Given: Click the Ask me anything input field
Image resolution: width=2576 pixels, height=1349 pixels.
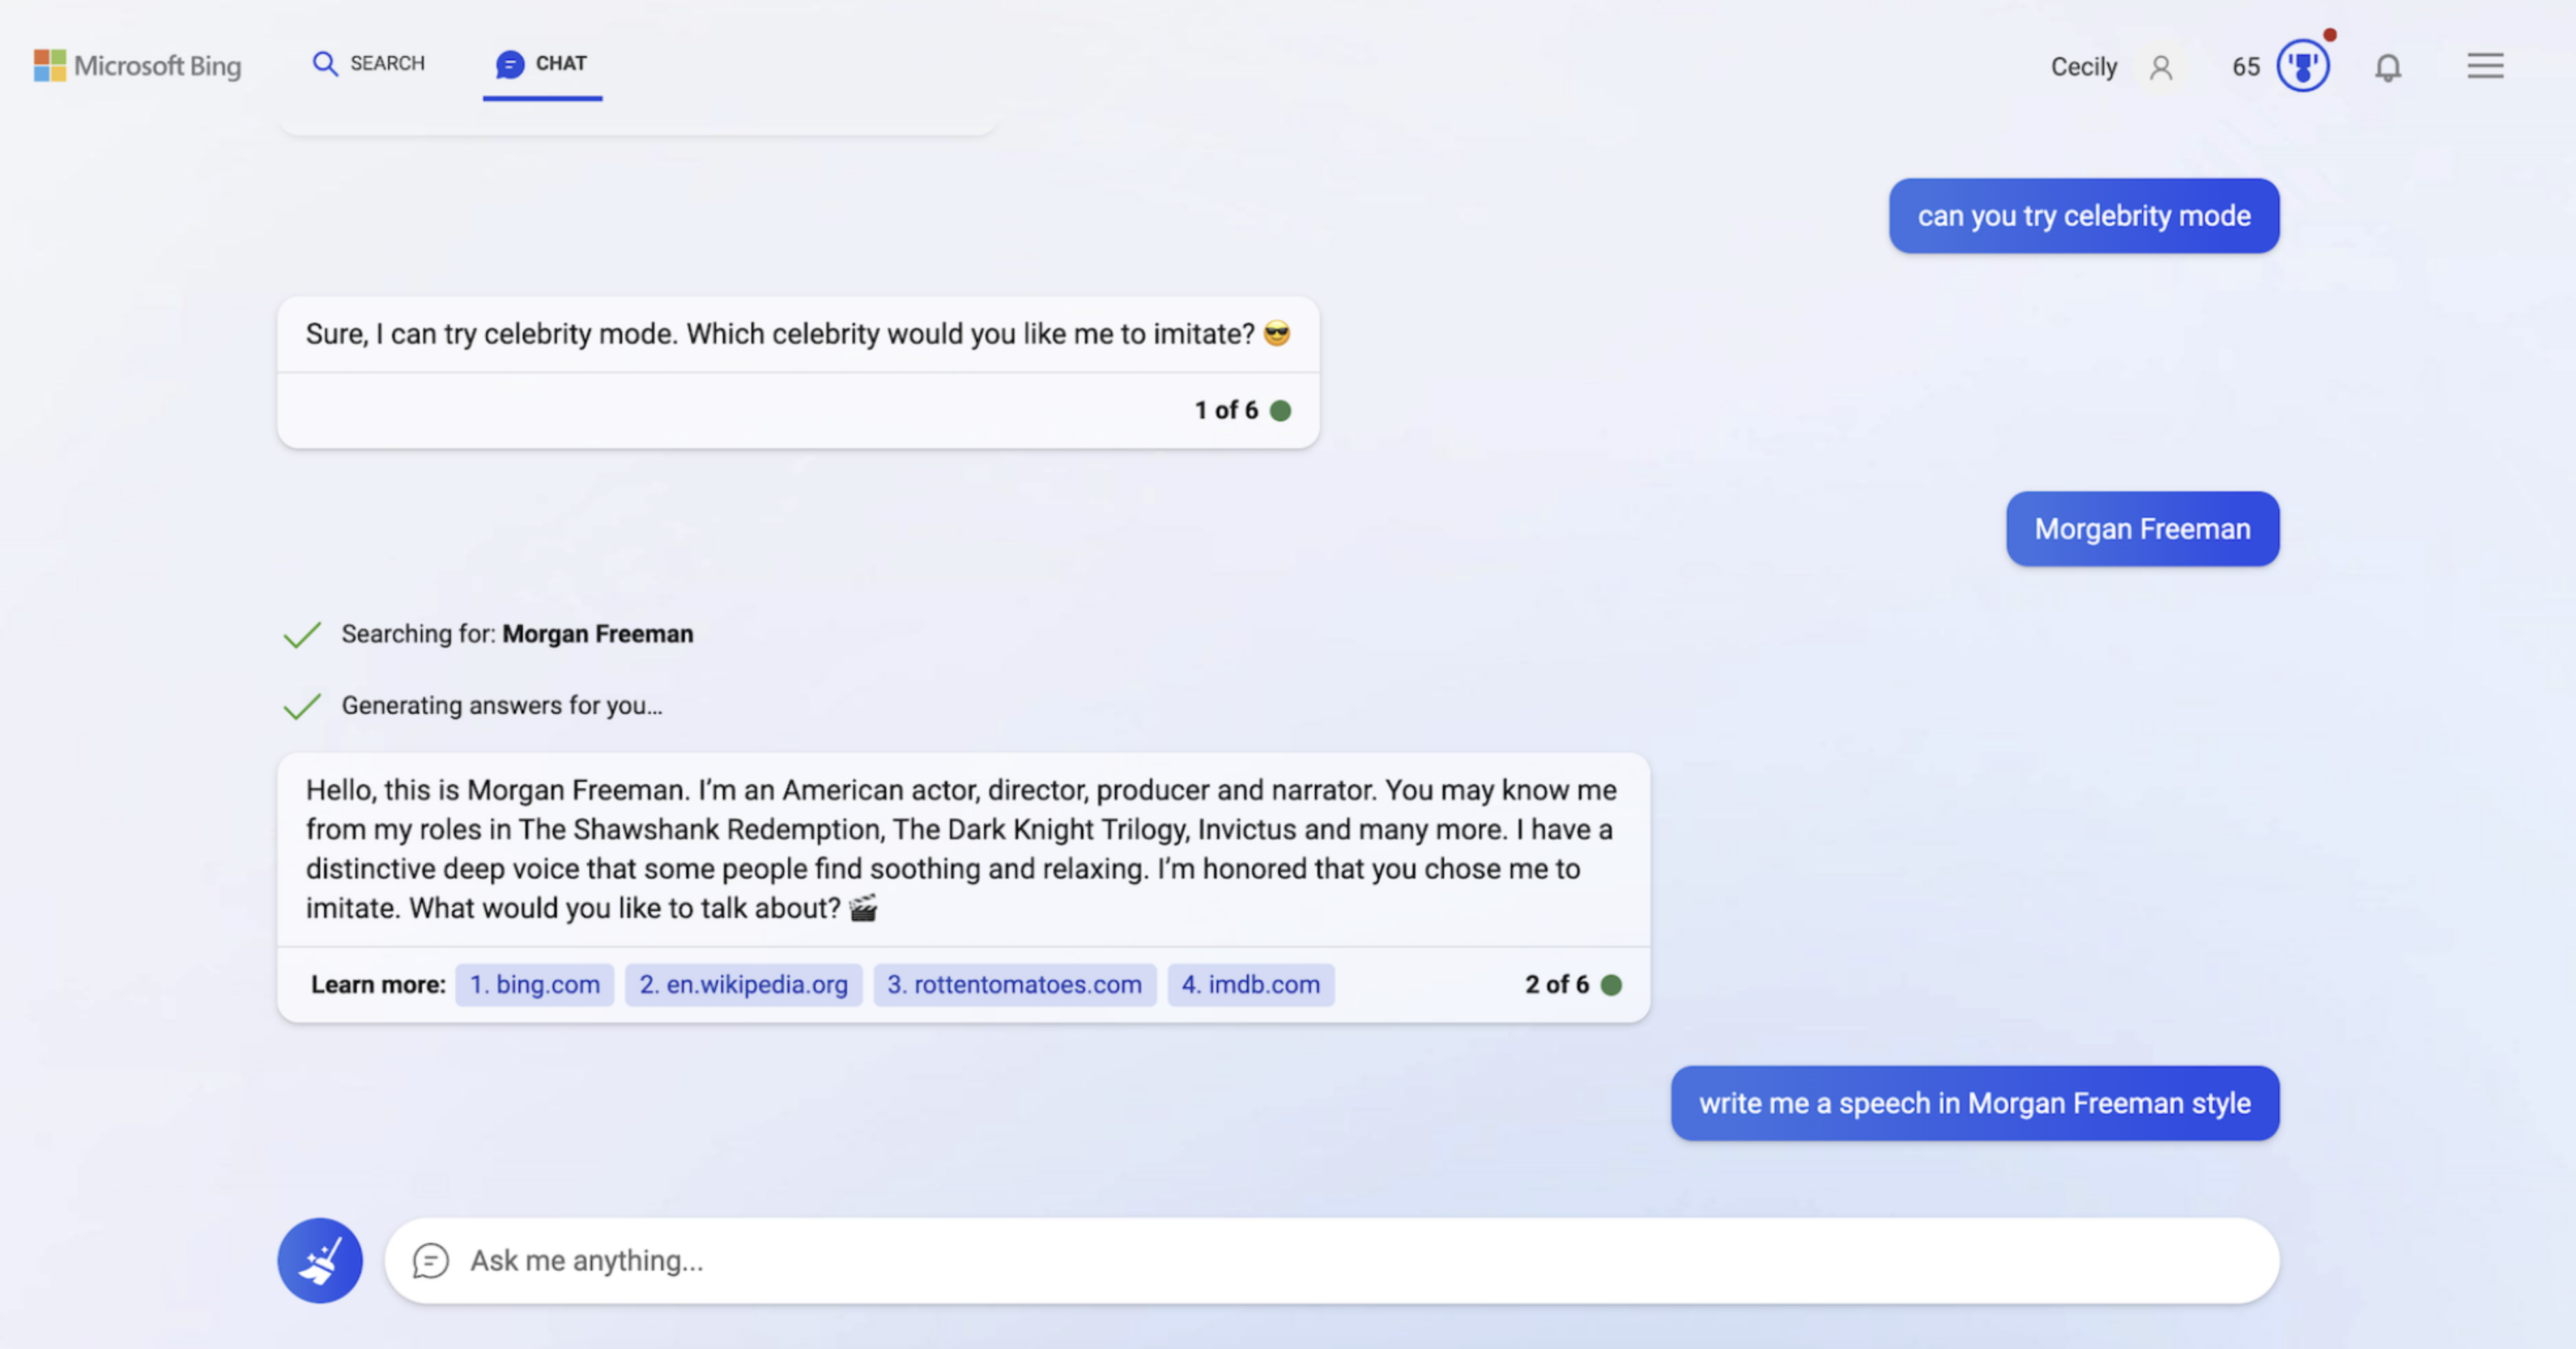Looking at the screenshot, I should pyautogui.click(x=1200, y=1260).
